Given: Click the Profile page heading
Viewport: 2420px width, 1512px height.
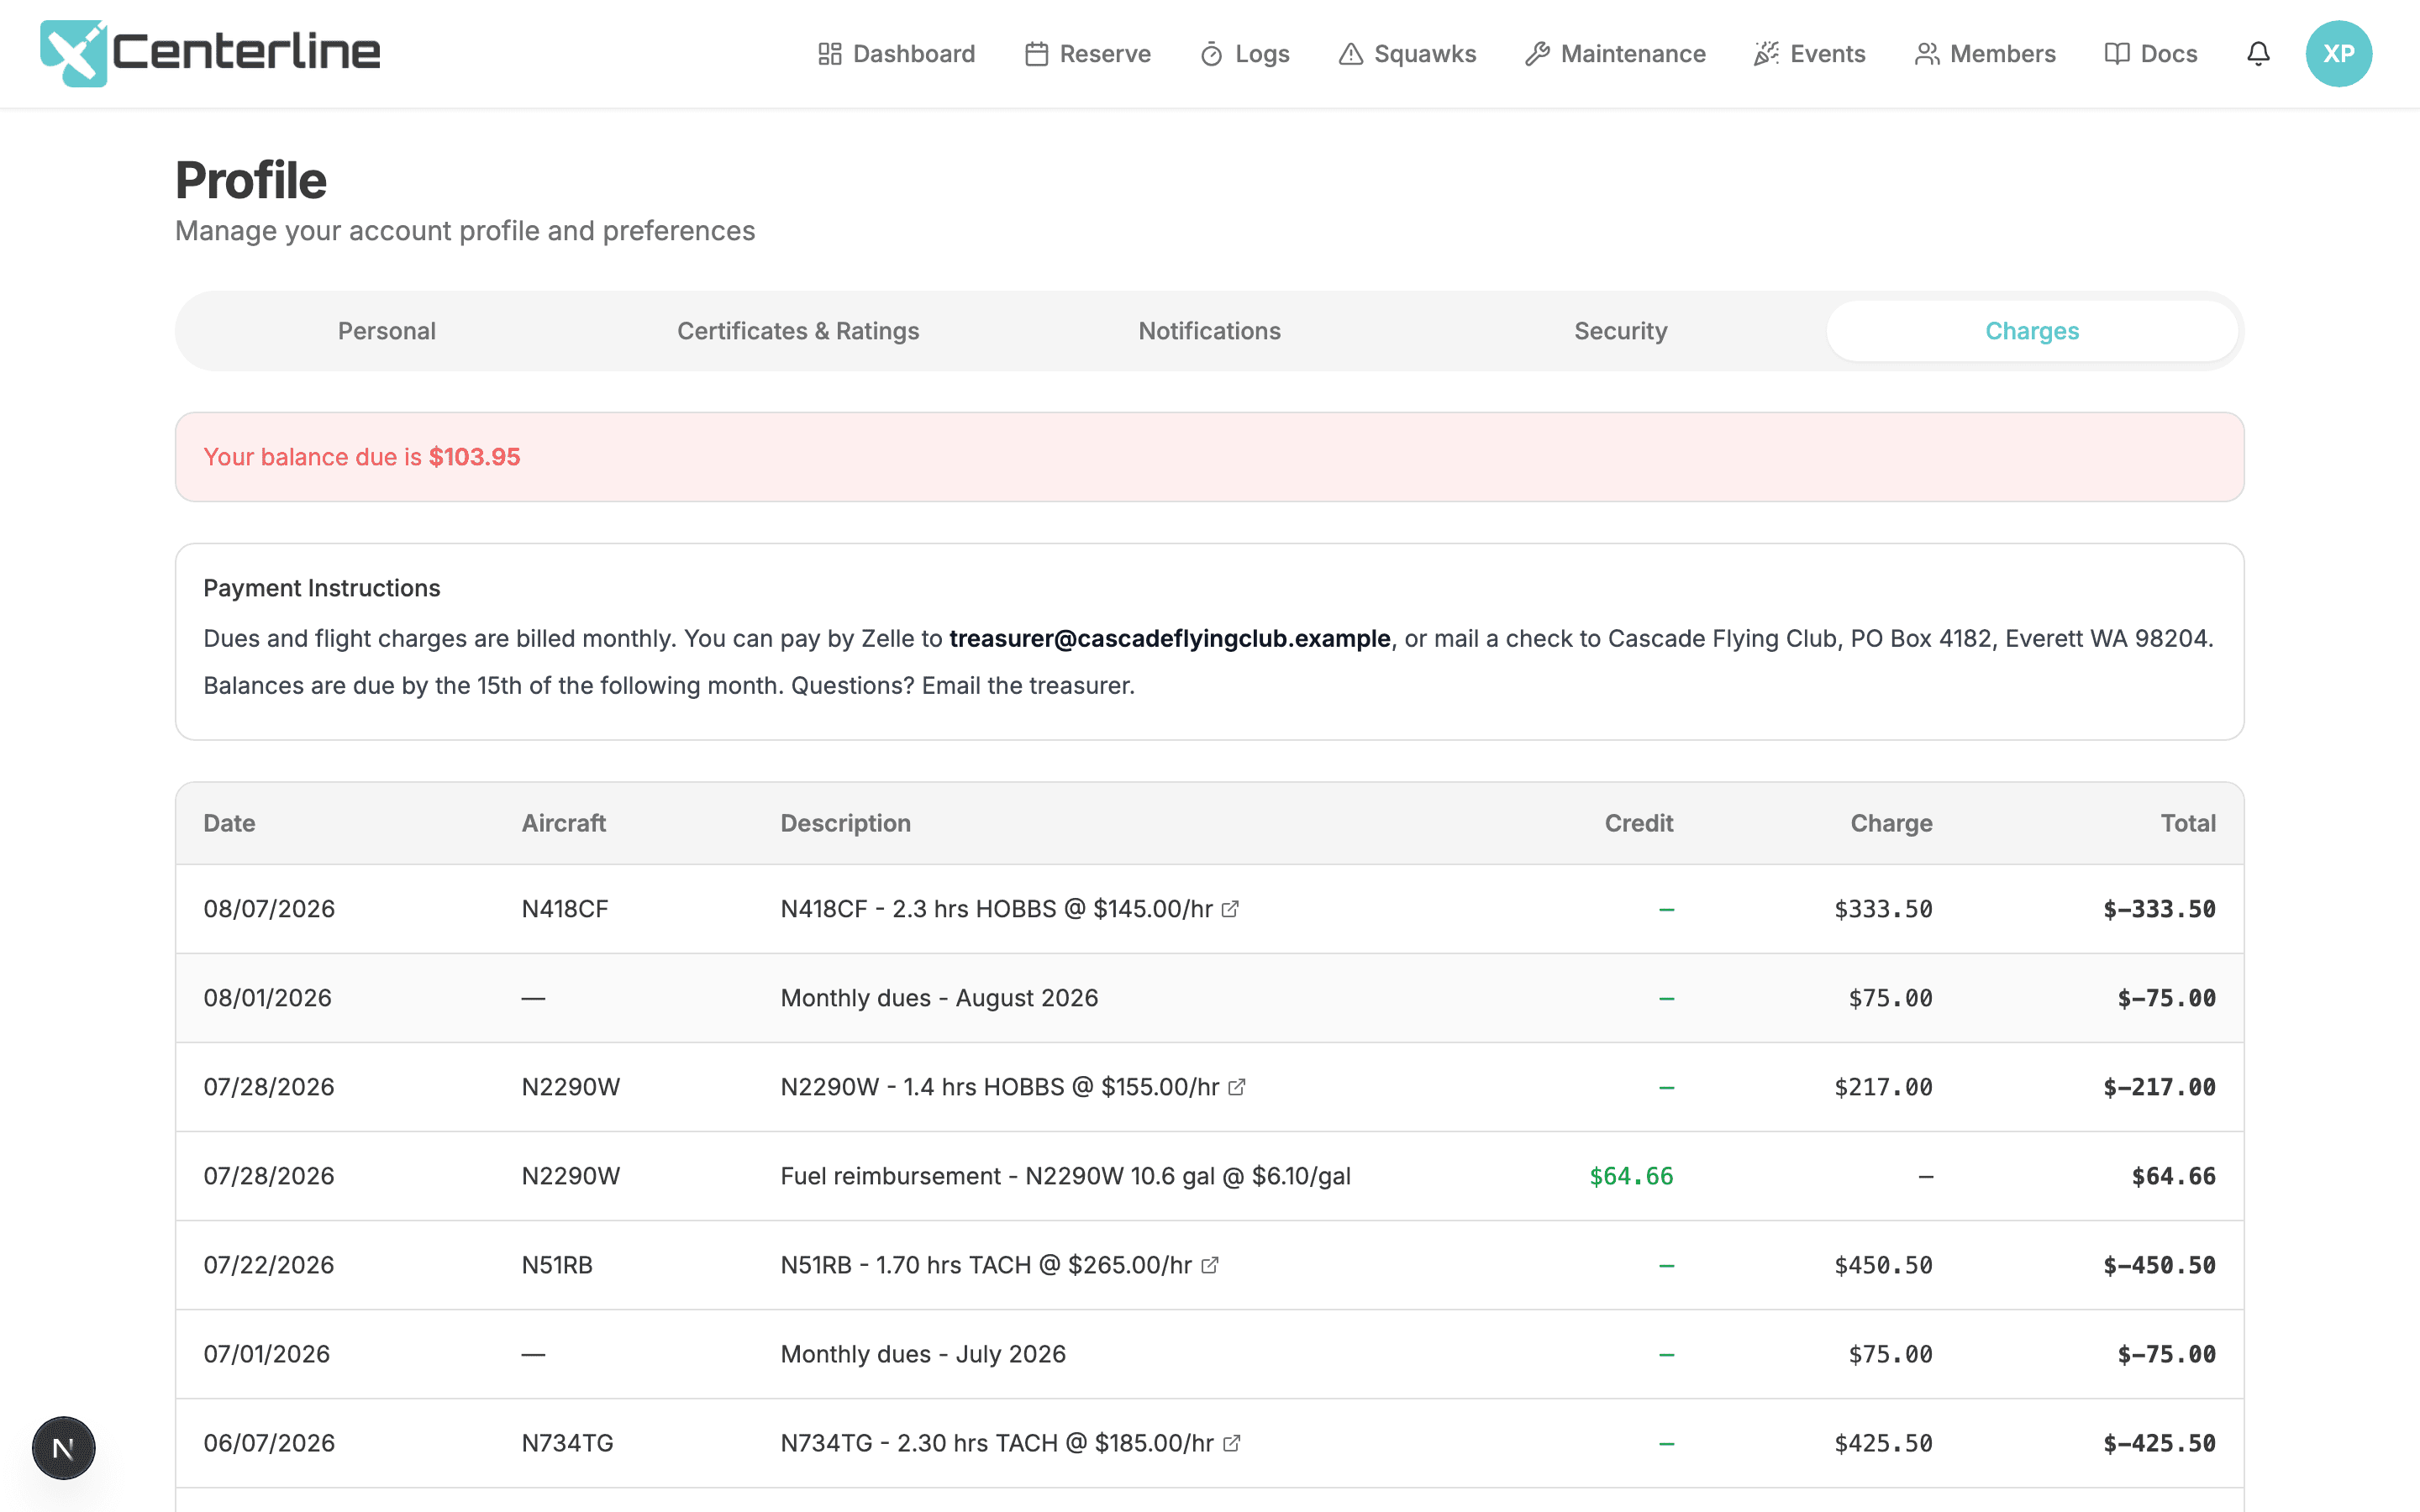Looking at the screenshot, I should (x=251, y=180).
